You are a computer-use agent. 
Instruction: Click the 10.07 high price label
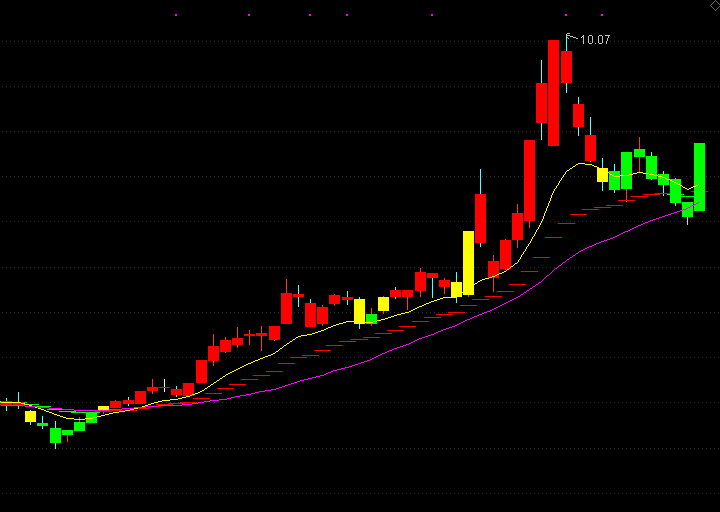click(595, 40)
